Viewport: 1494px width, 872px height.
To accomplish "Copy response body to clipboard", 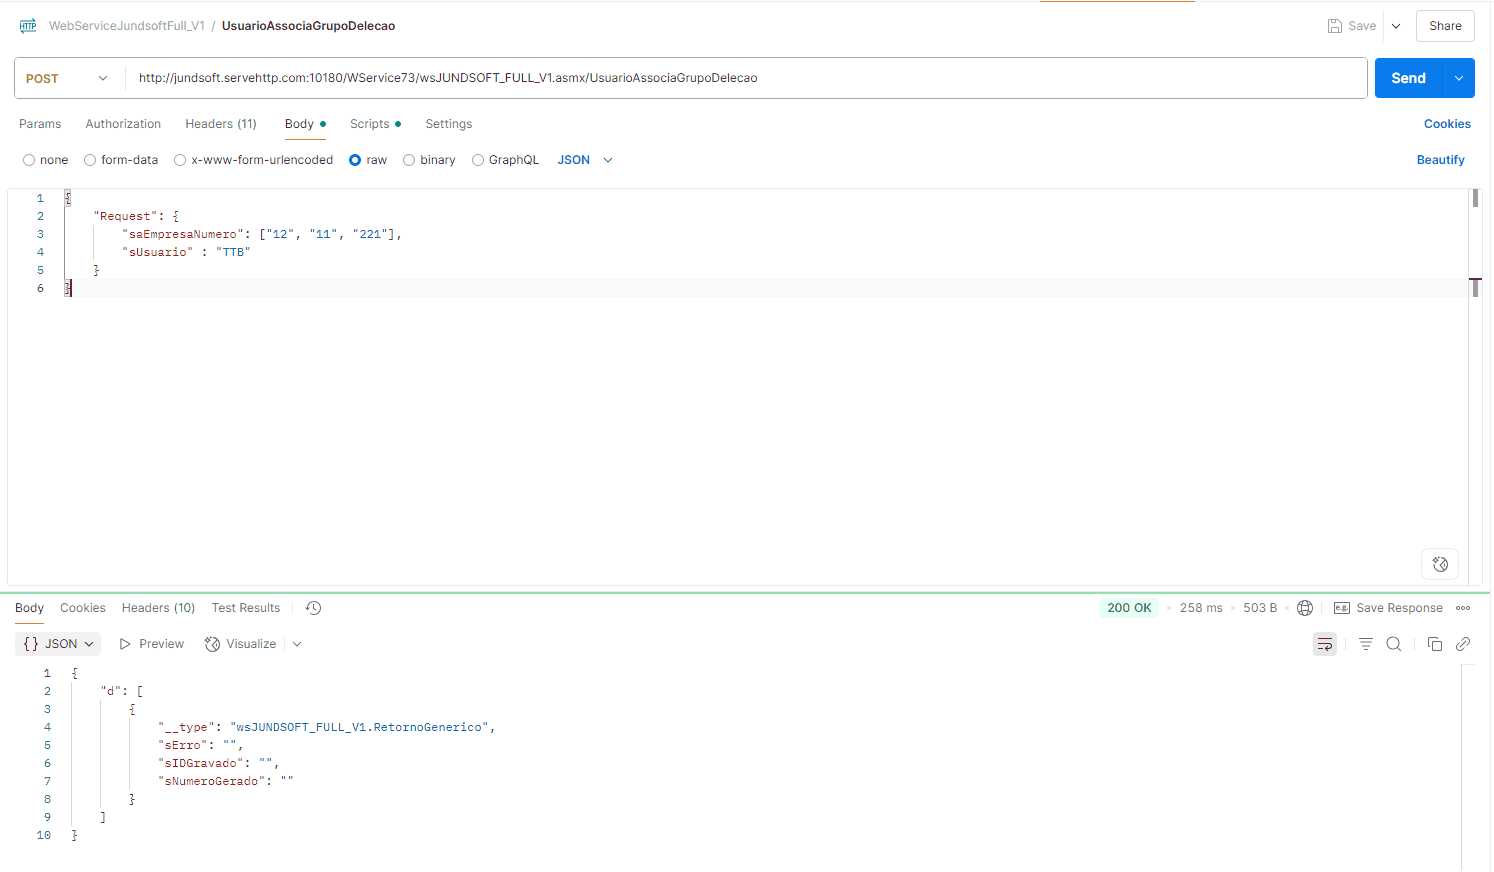I will (1434, 644).
